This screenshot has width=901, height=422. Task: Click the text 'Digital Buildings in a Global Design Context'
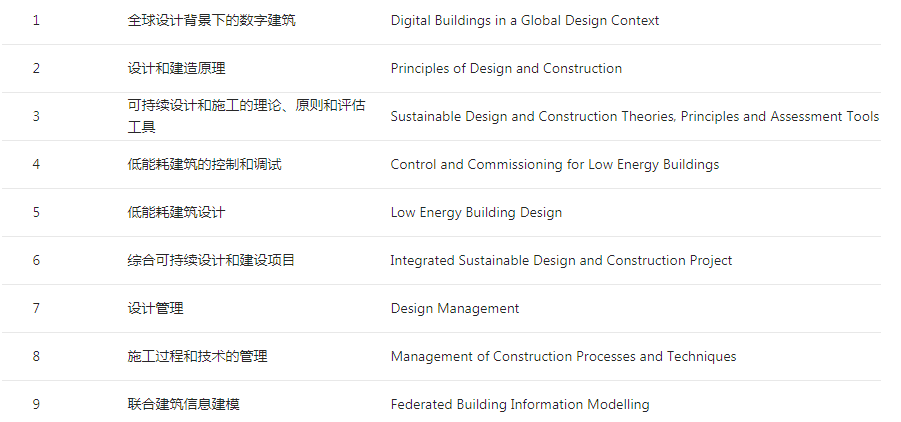pyautogui.click(x=524, y=21)
